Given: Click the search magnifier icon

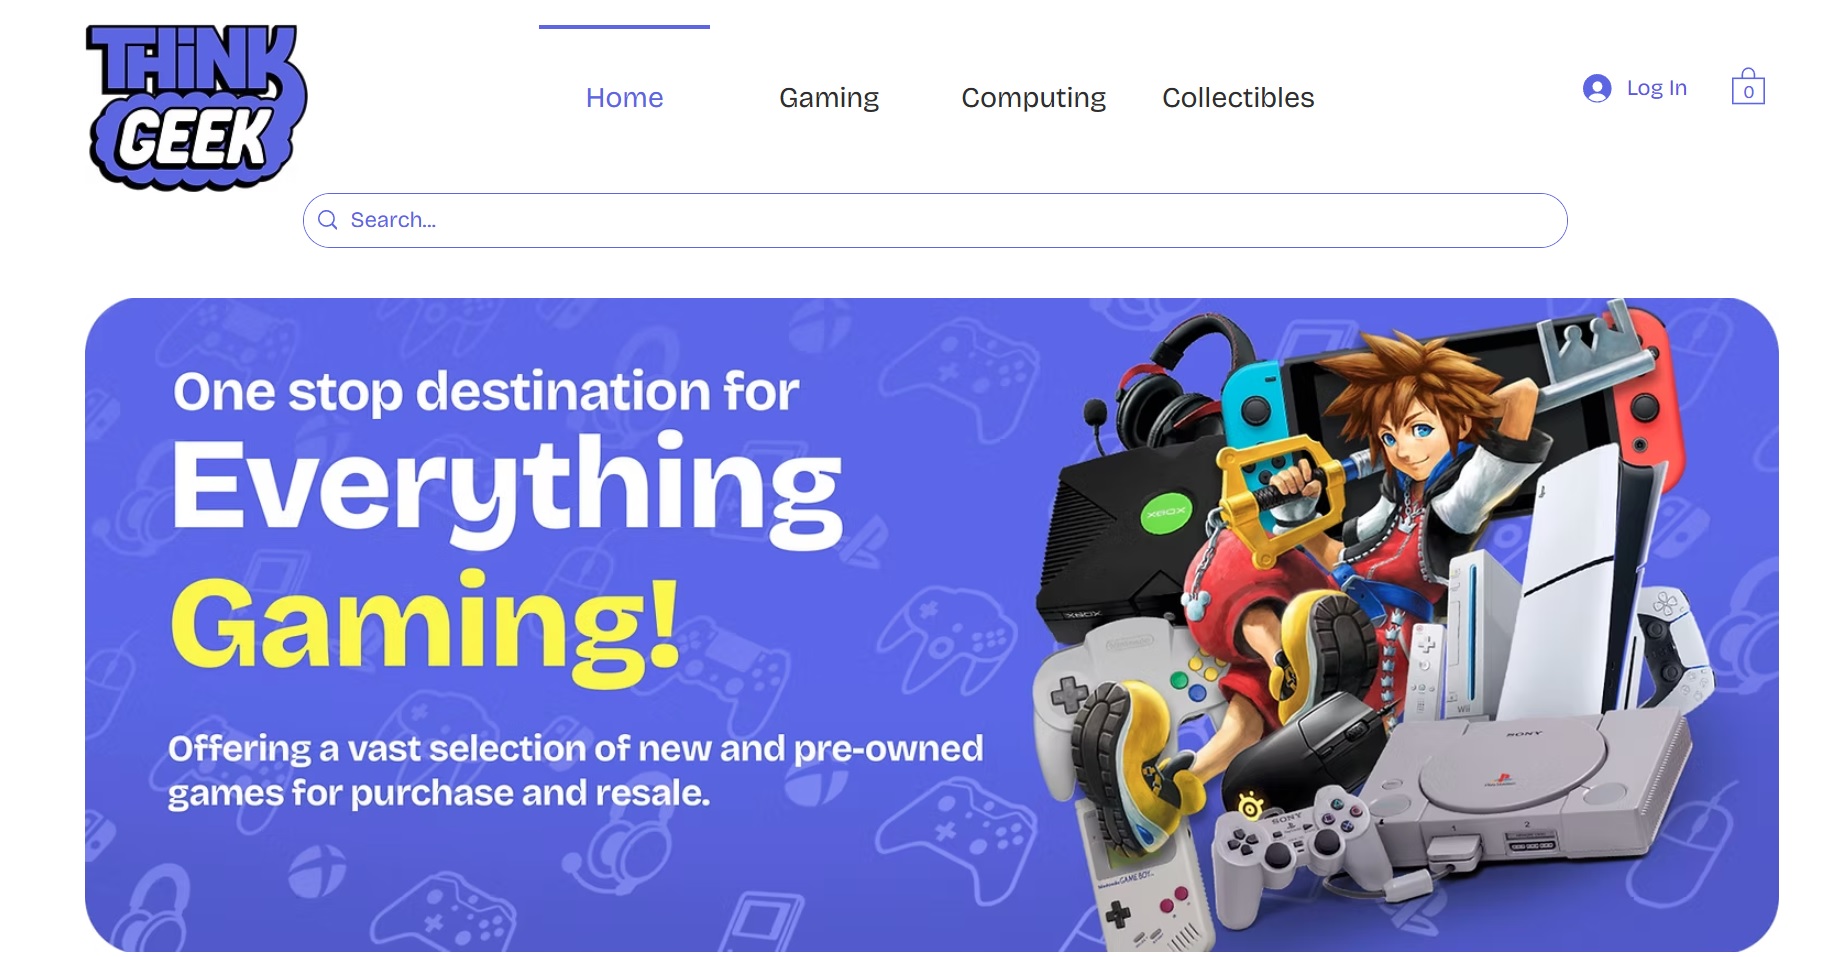Looking at the screenshot, I should click(328, 220).
